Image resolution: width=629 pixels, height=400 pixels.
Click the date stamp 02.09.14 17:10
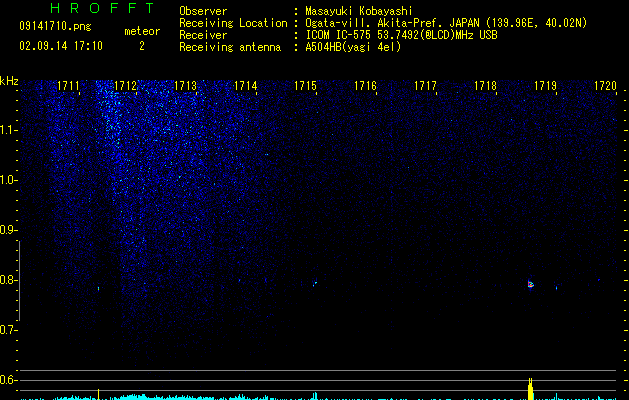pyautogui.click(x=61, y=46)
